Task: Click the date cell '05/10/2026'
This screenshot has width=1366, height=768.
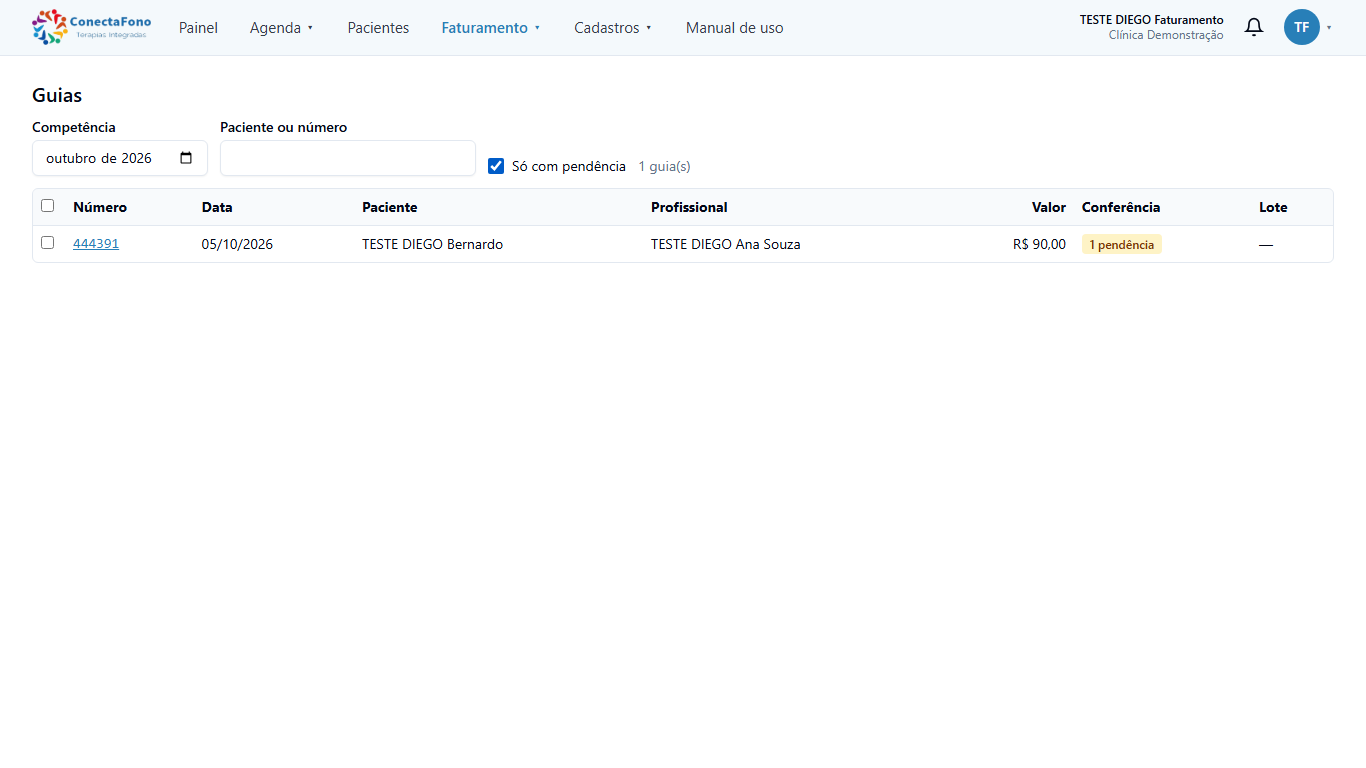Action: coord(237,244)
